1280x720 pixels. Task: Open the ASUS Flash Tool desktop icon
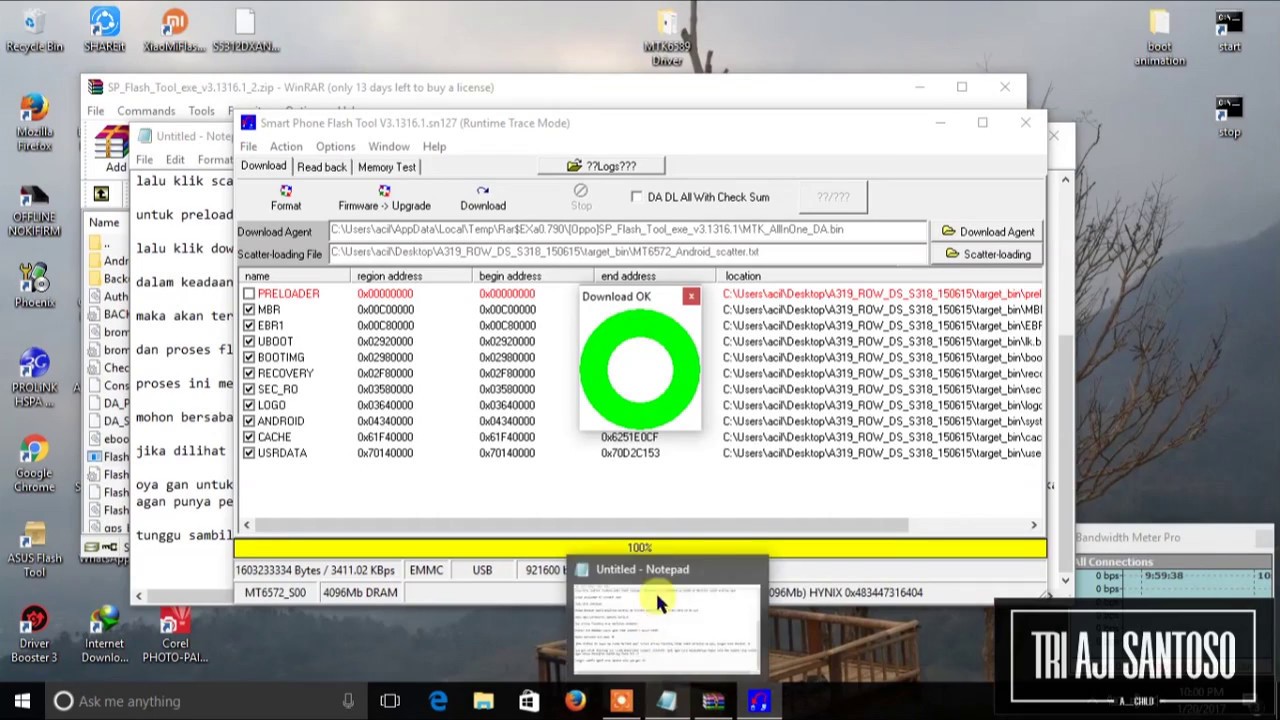tap(33, 550)
